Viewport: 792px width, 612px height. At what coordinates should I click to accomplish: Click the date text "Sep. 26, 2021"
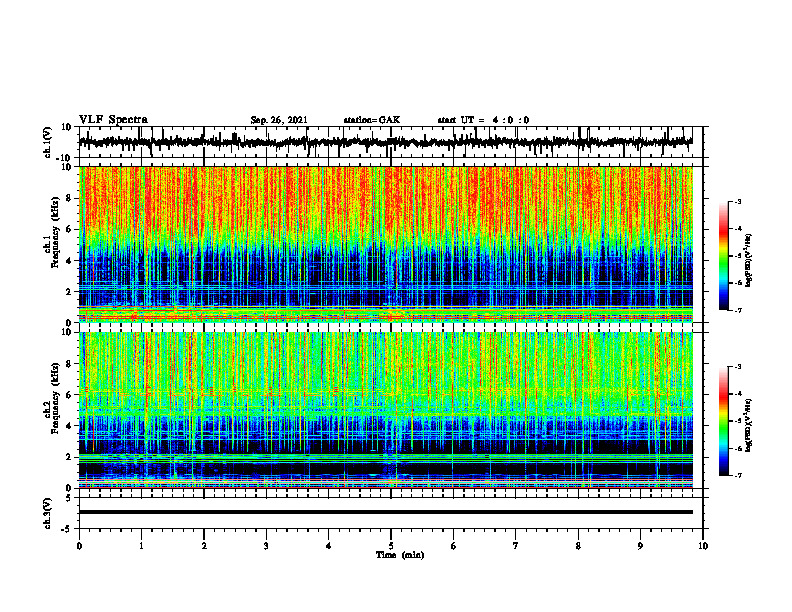(279, 120)
